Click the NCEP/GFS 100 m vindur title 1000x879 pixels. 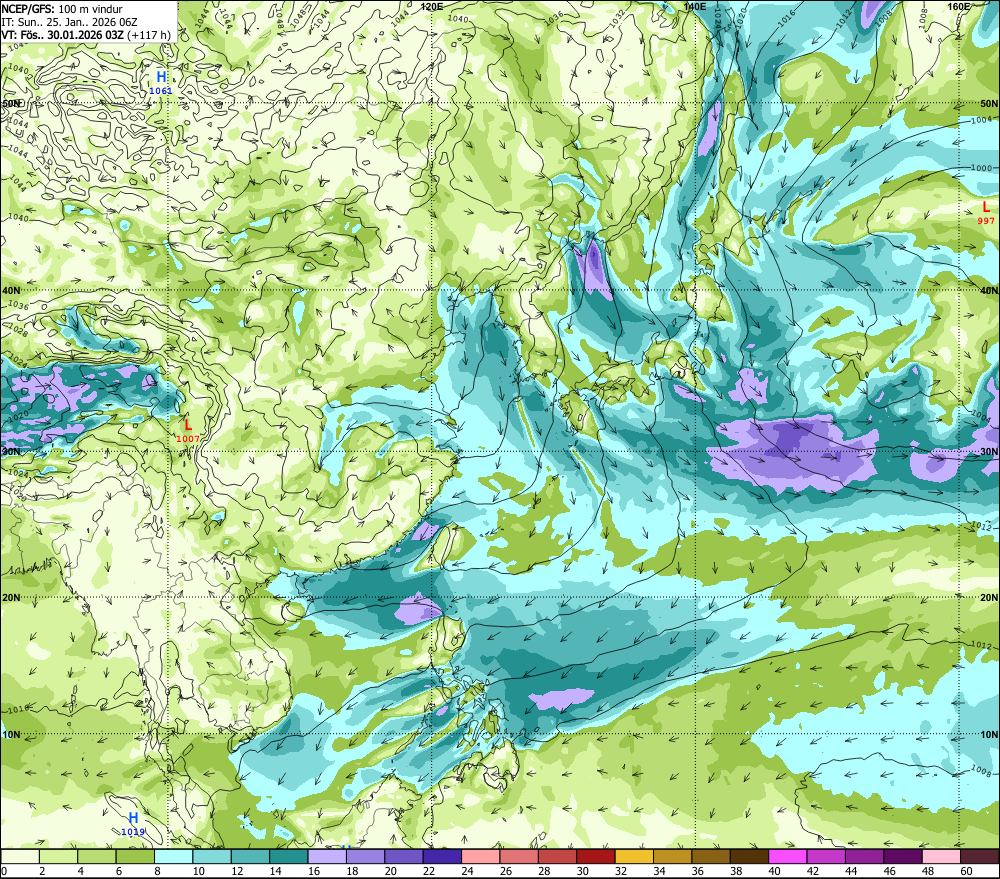pyautogui.click(x=62, y=9)
